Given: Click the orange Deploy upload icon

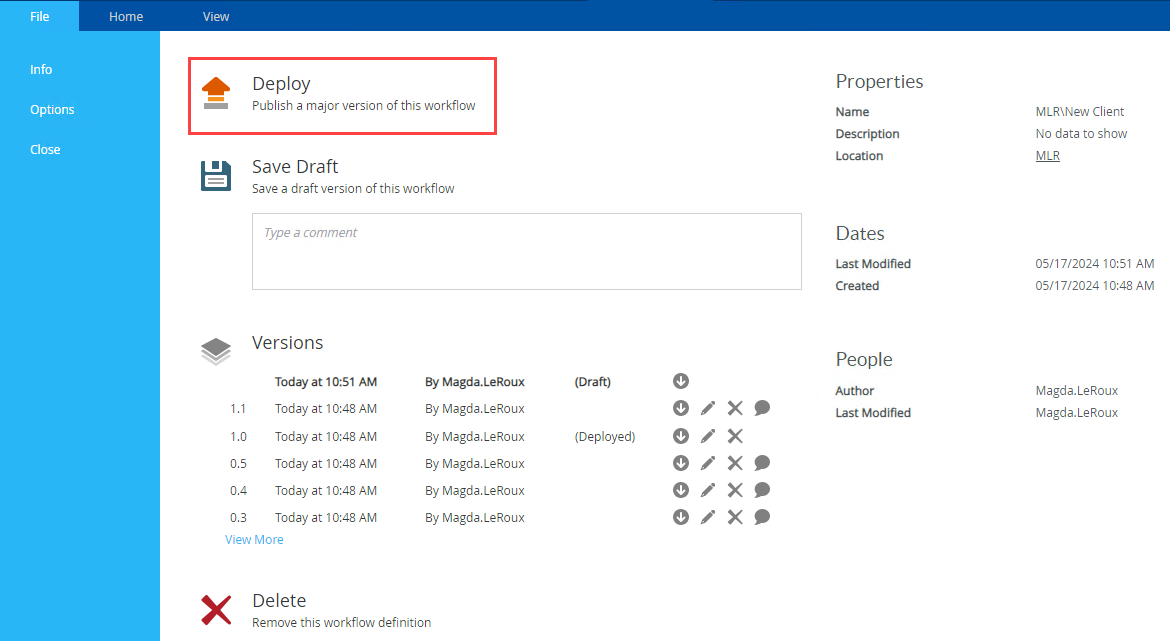Looking at the screenshot, I should point(216,92).
